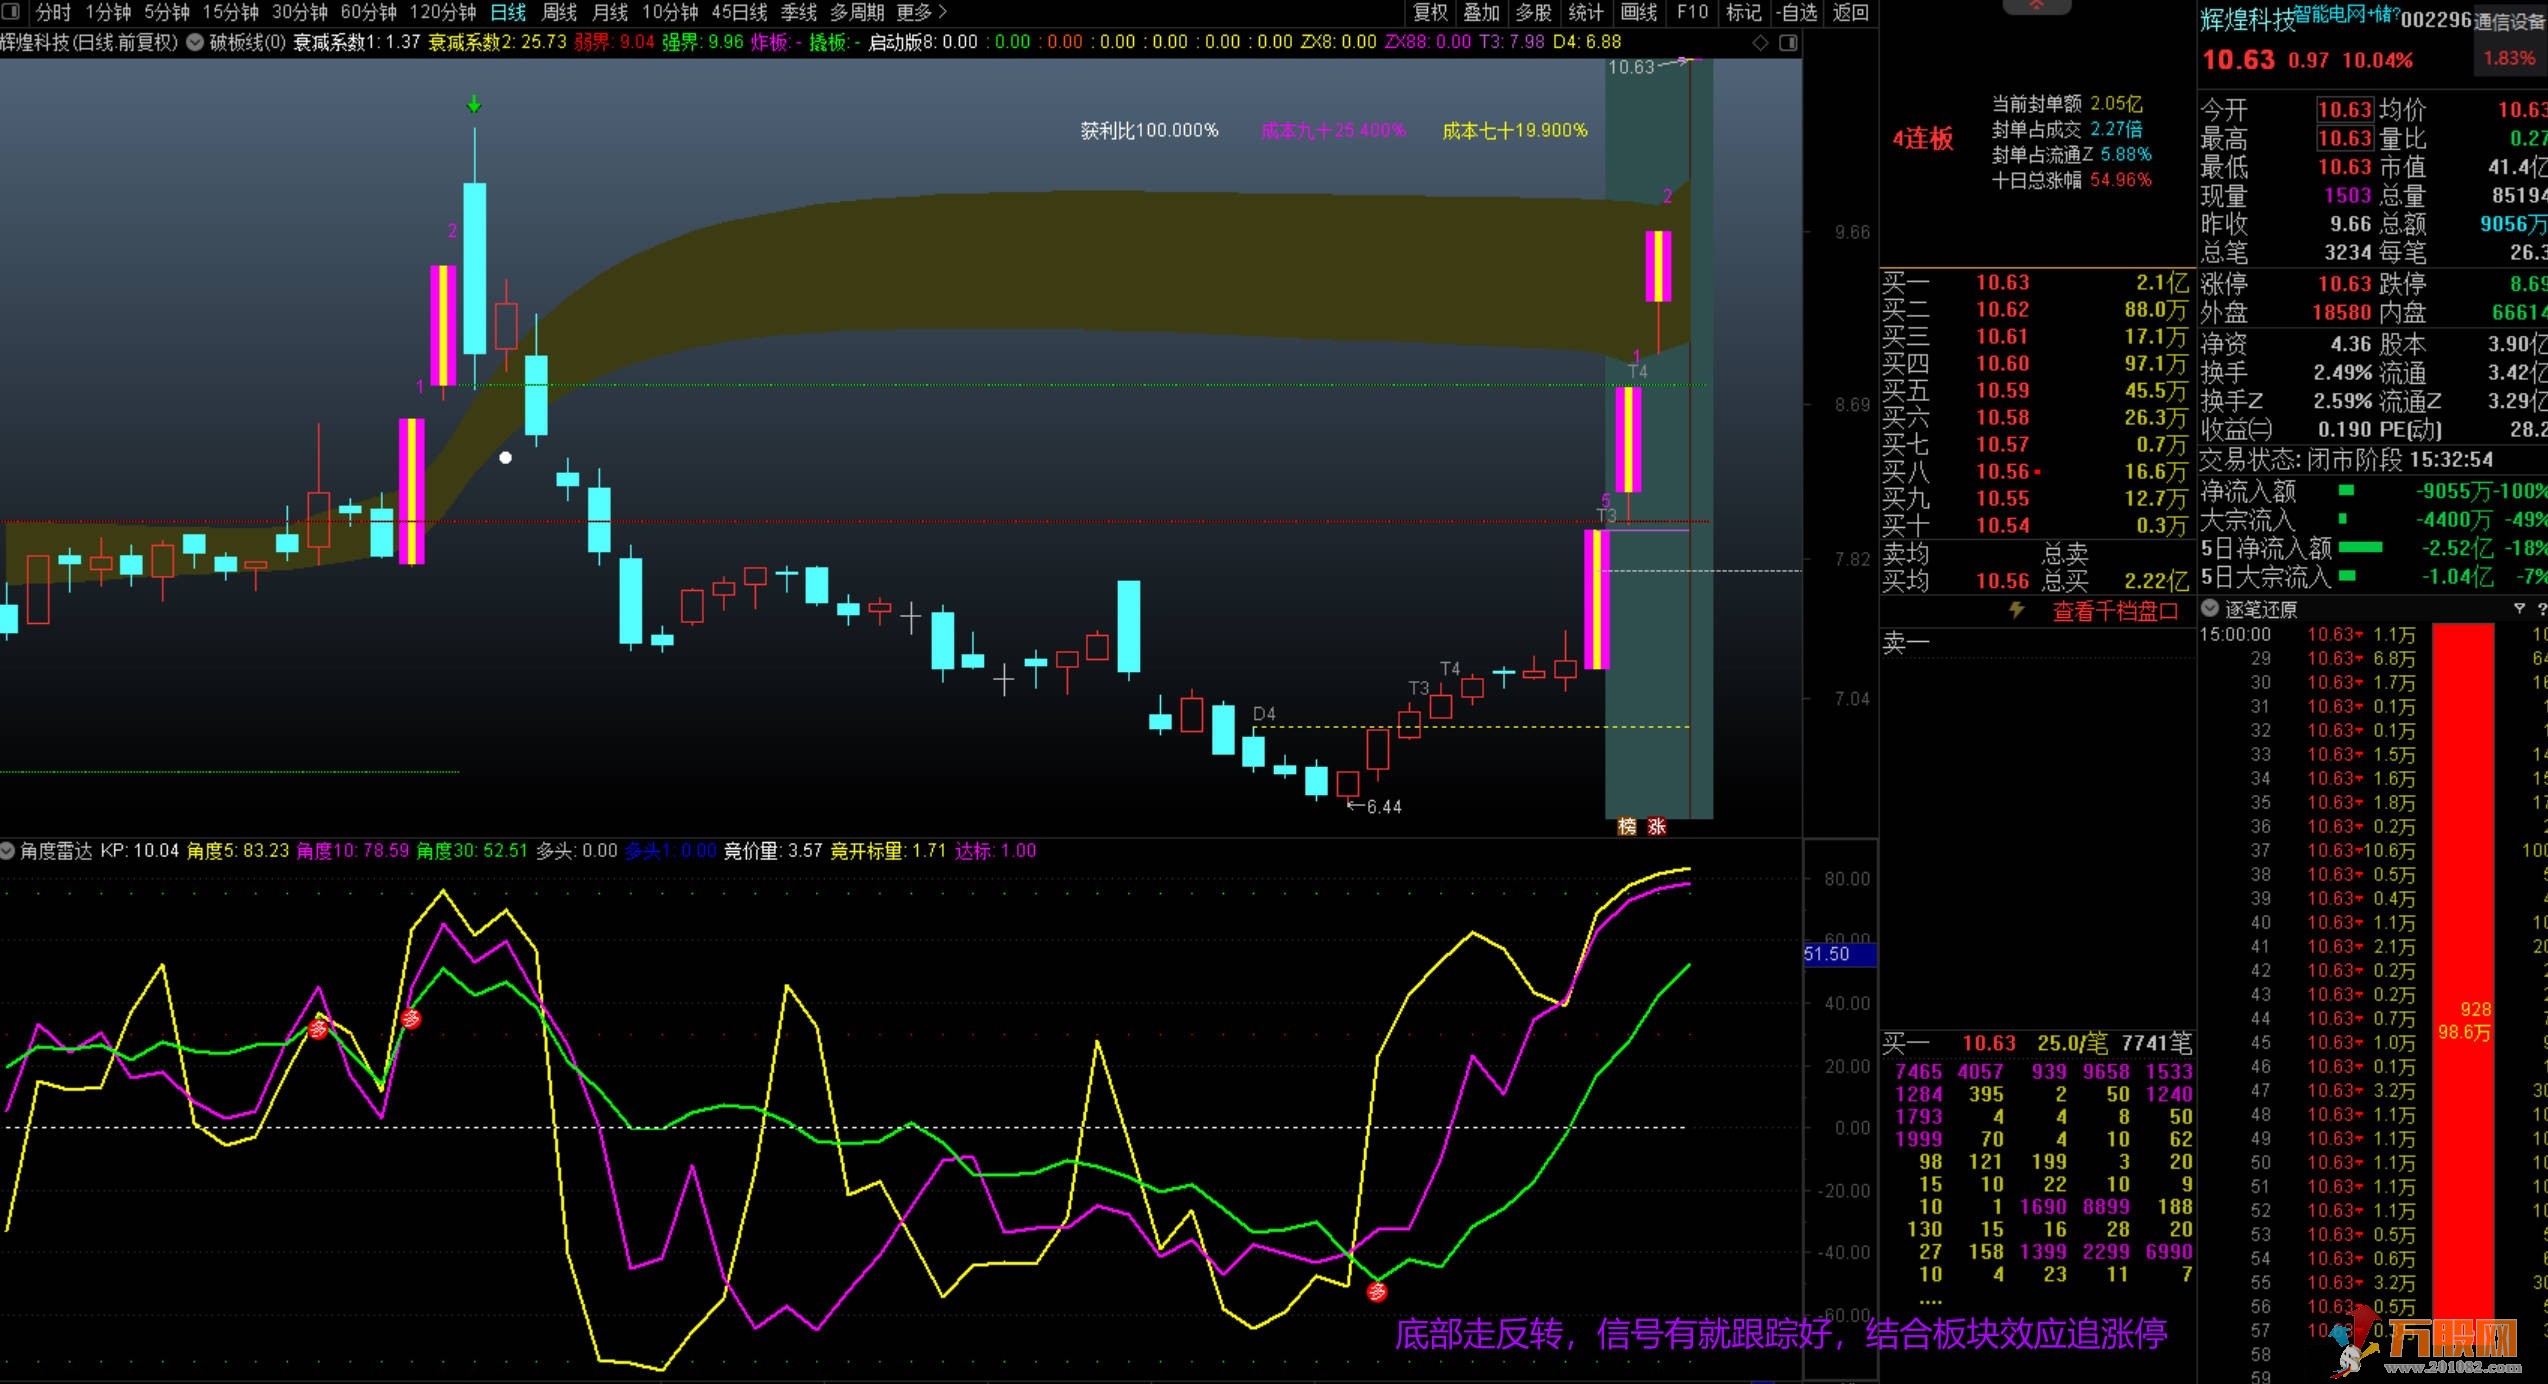
Task: Click the 51.50 value label on indicator axis
Action: 1838,954
